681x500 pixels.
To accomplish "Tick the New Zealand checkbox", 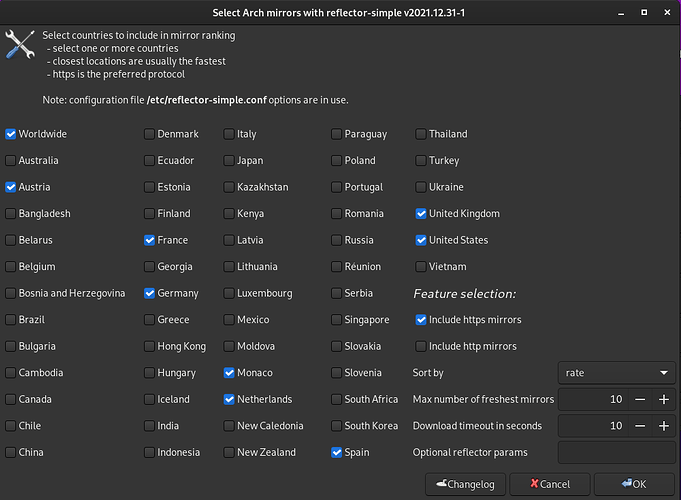I will [x=229, y=452].
